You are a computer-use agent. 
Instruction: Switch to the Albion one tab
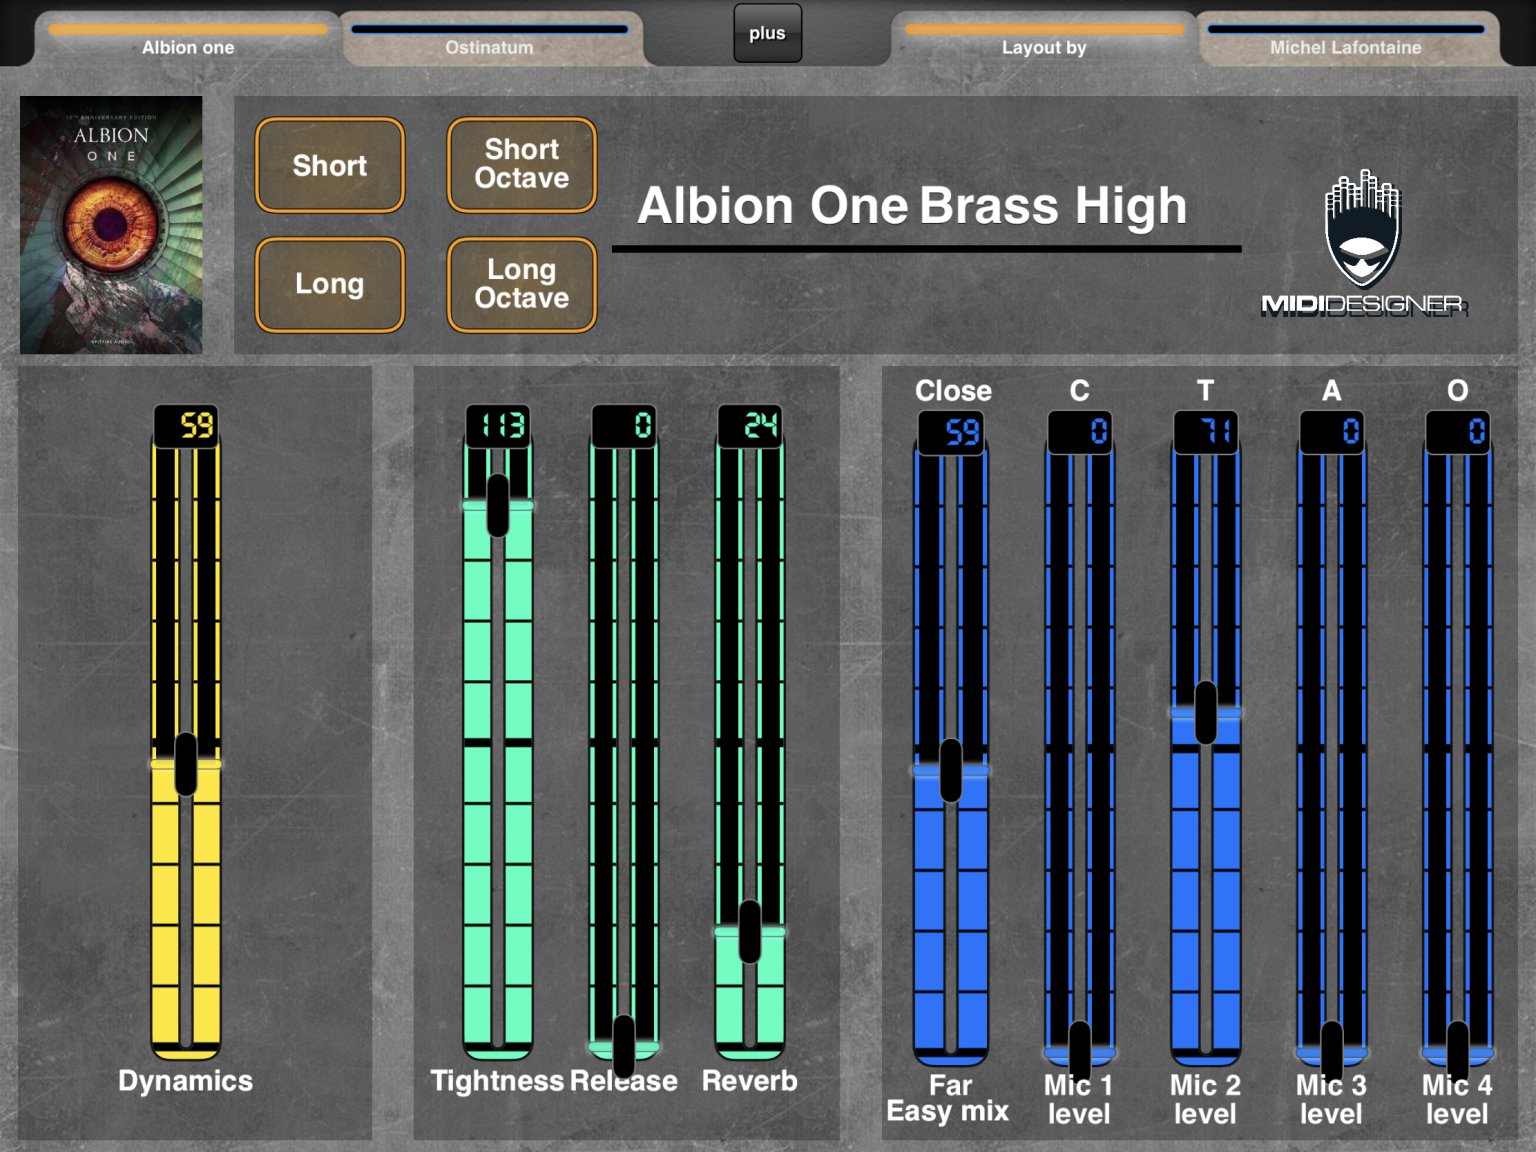tap(188, 40)
